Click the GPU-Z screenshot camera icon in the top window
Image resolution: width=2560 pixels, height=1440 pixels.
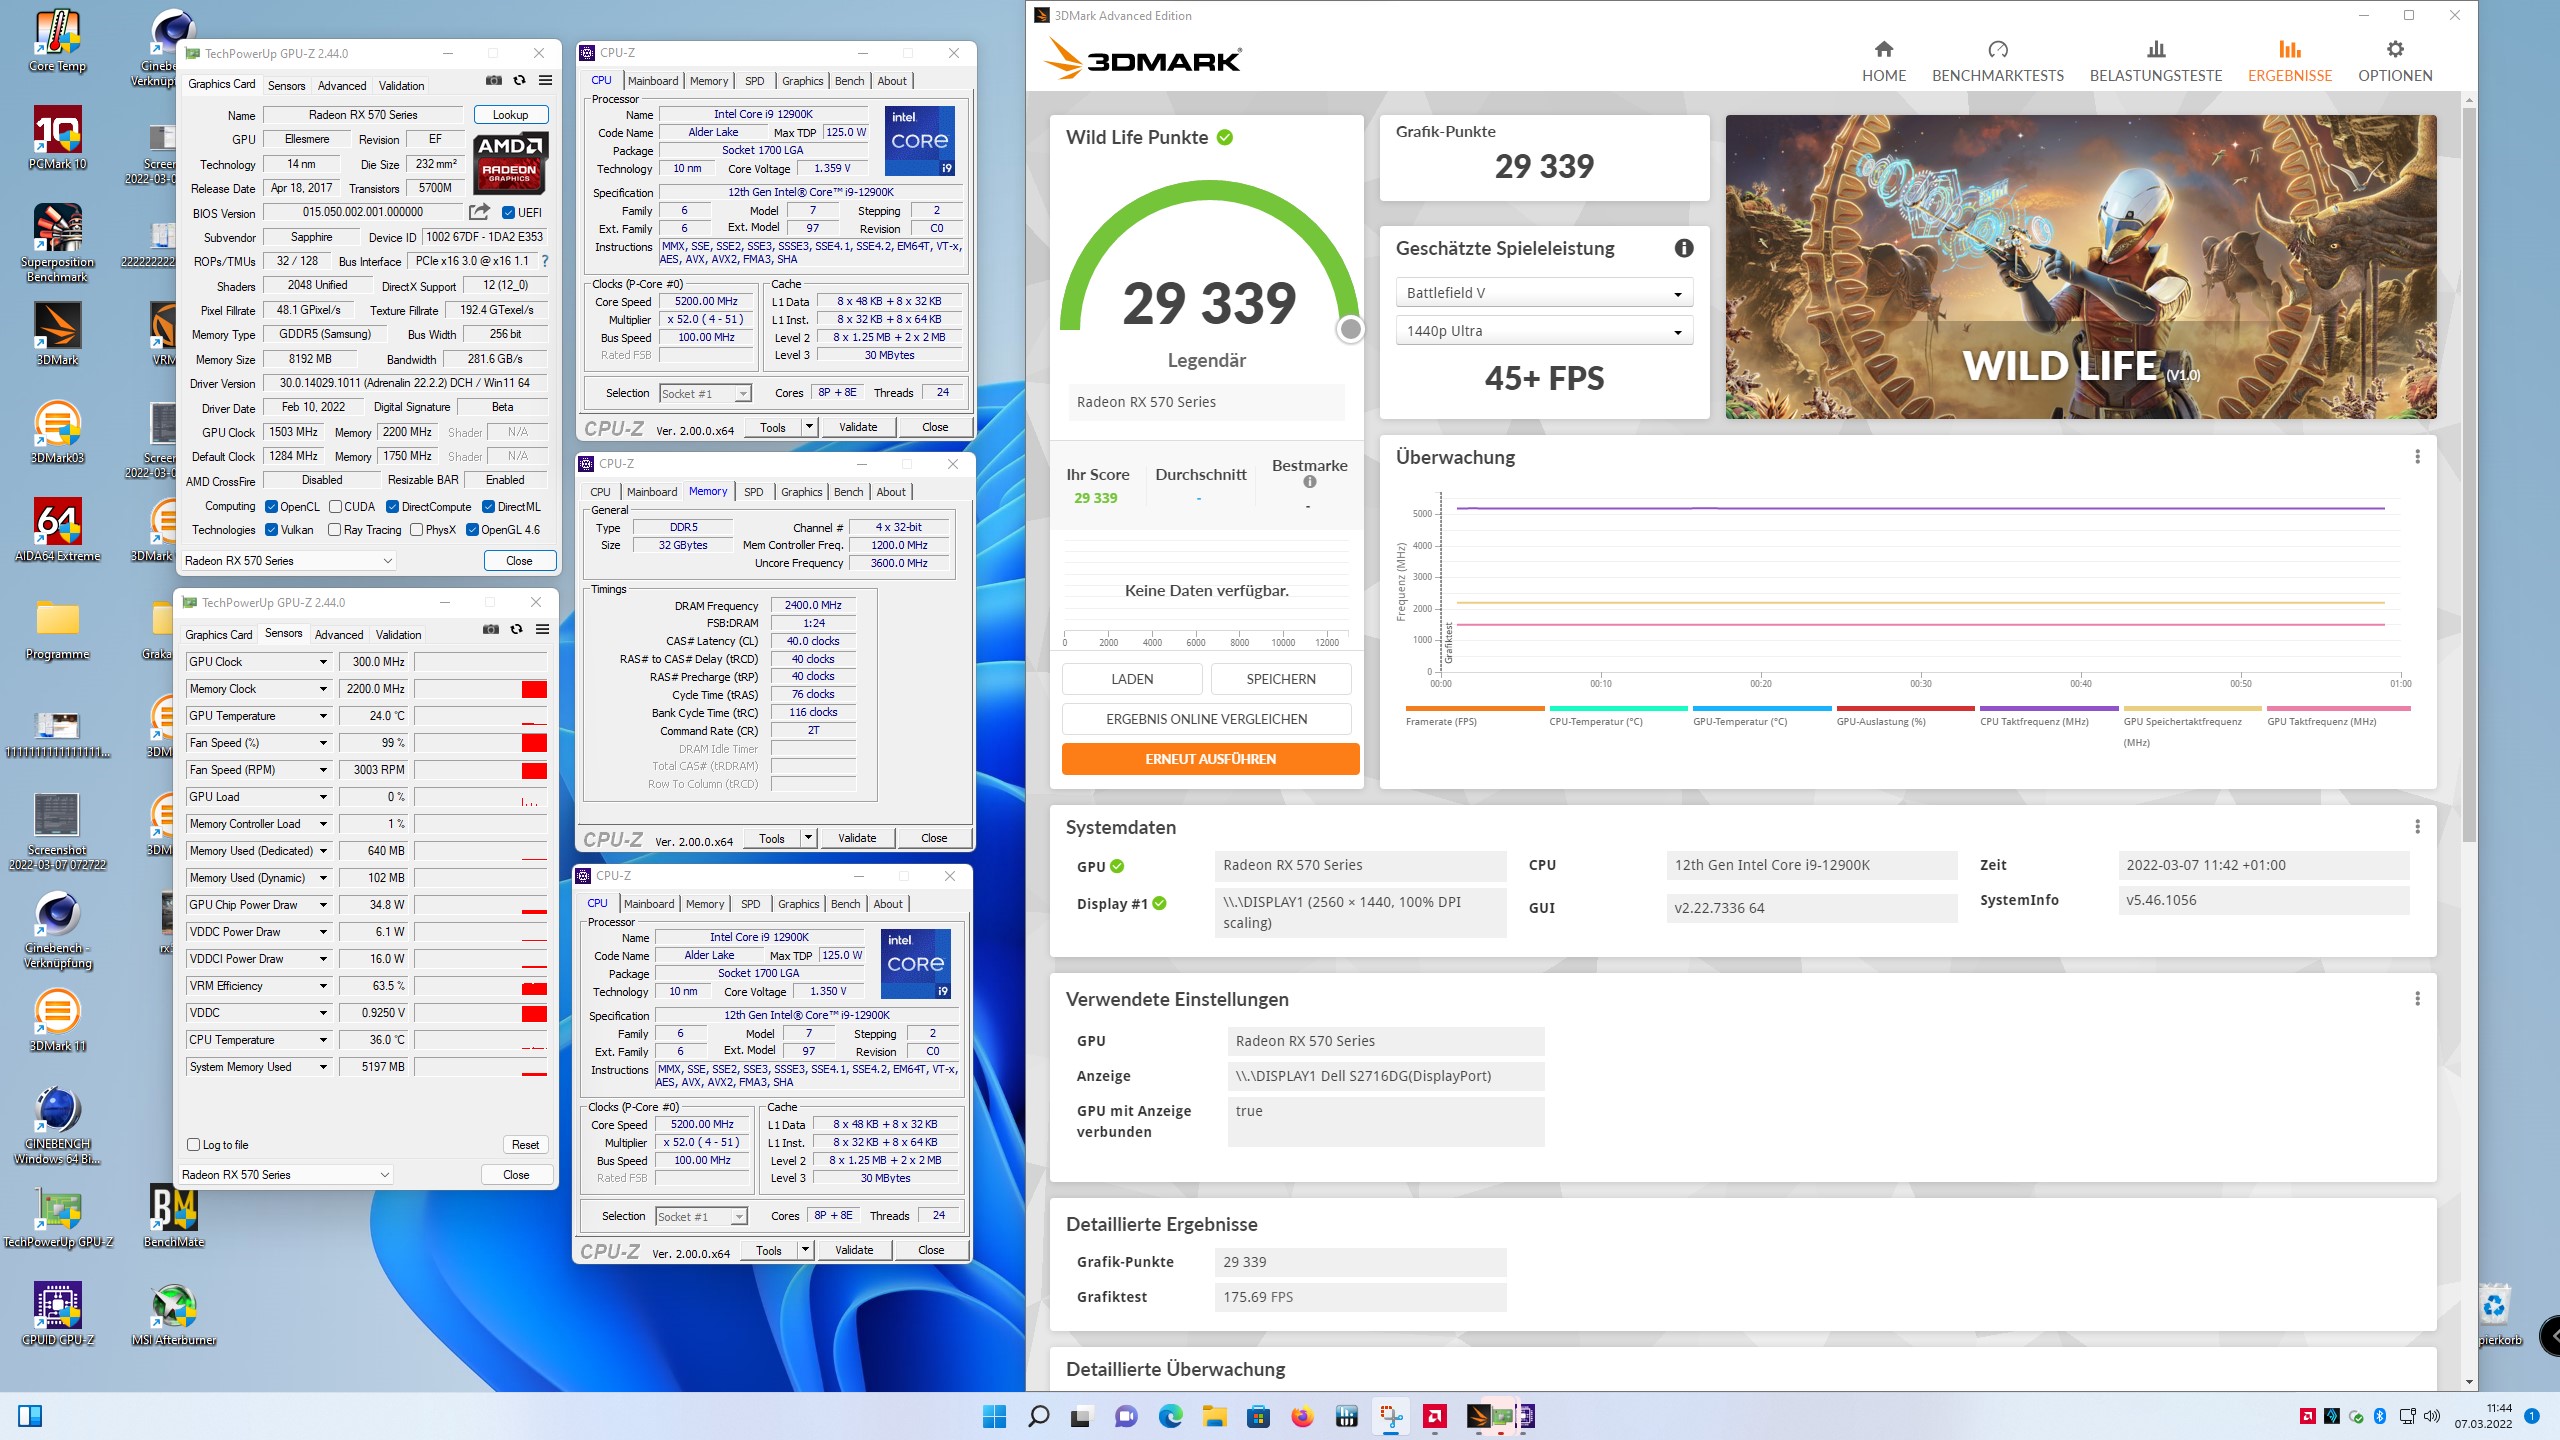pyautogui.click(x=494, y=81)
